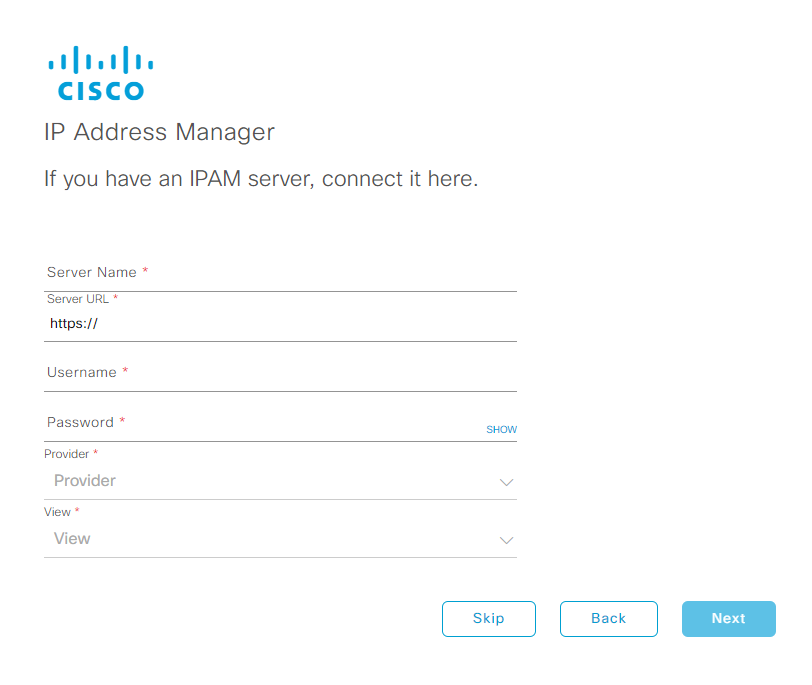Click the CISCO wordmark text

tap(101, 91)
